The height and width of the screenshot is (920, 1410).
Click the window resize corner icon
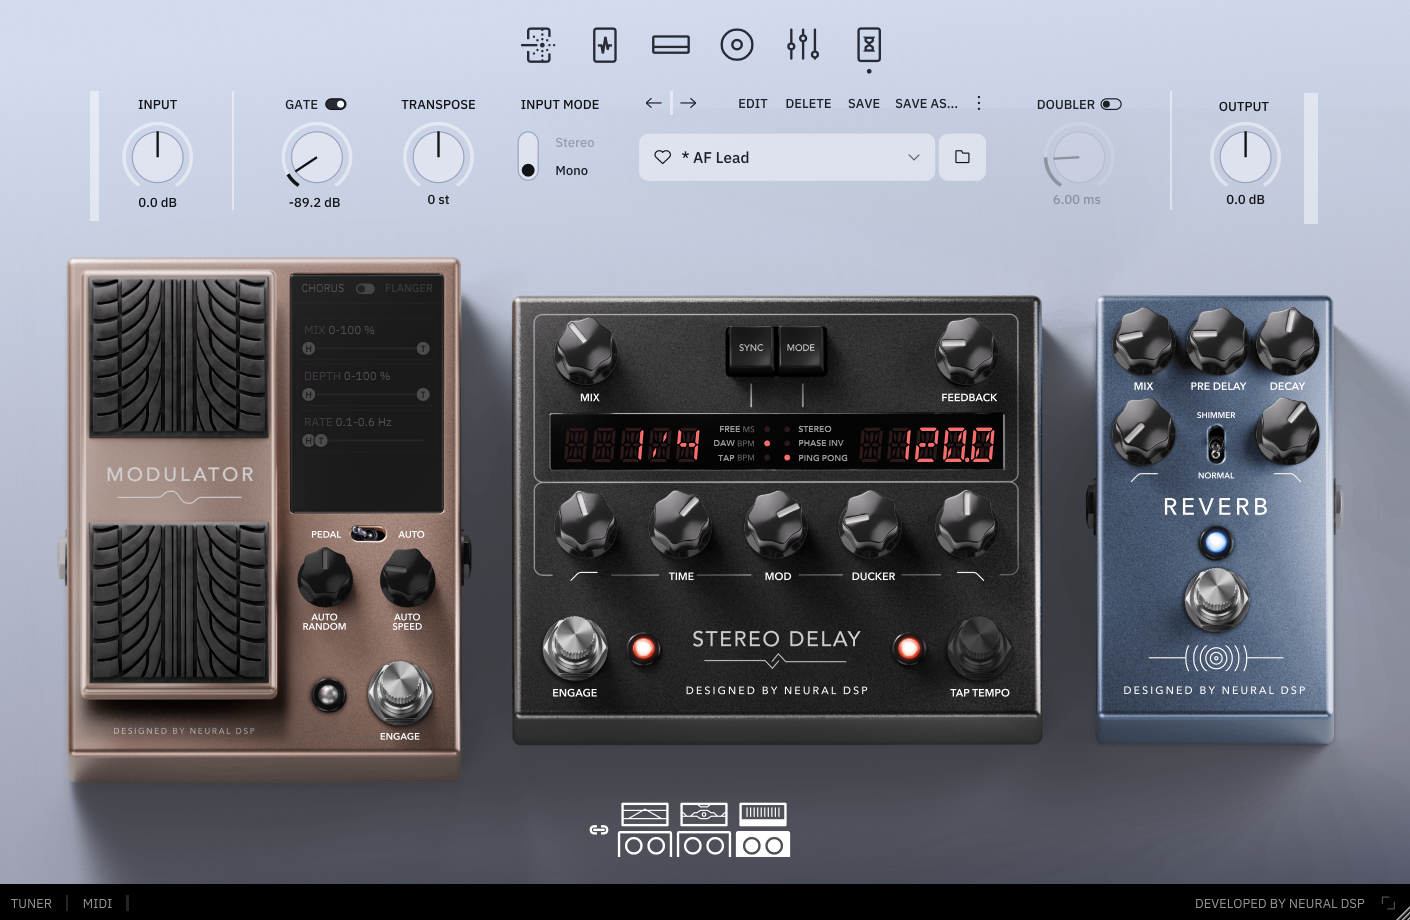[x=1388, y=903]
